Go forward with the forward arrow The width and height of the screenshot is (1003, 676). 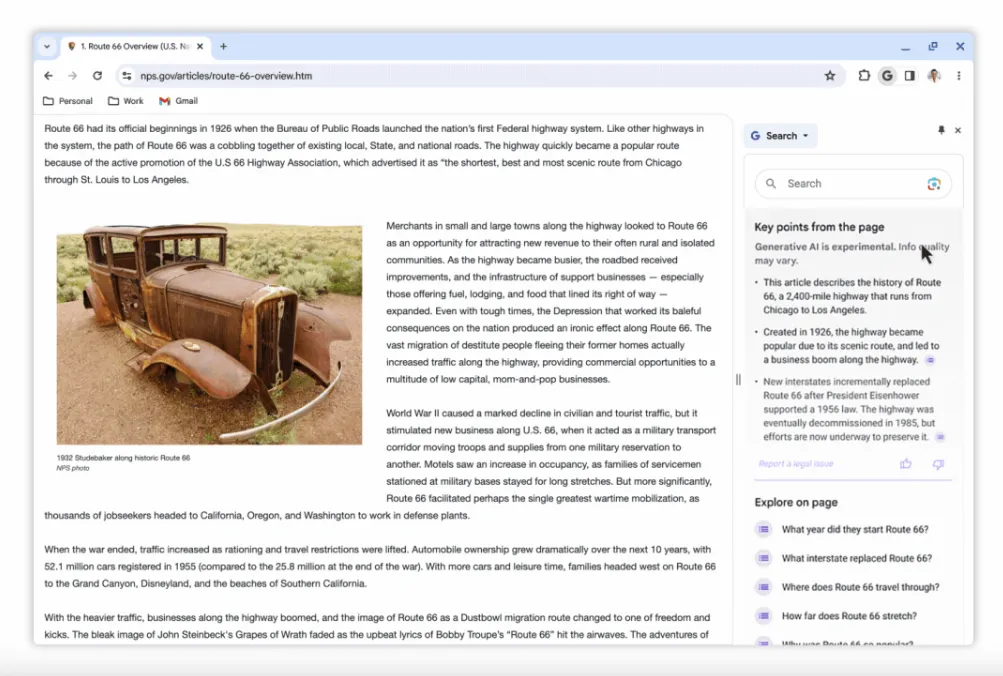[x=72, y=75]
